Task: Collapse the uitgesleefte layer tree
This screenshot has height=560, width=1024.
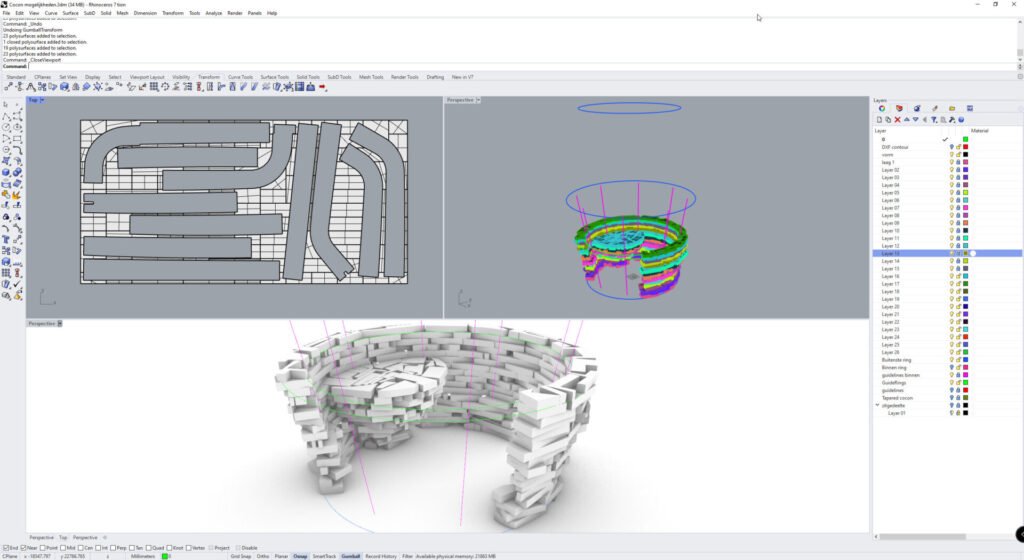Action: coord(877,405)
